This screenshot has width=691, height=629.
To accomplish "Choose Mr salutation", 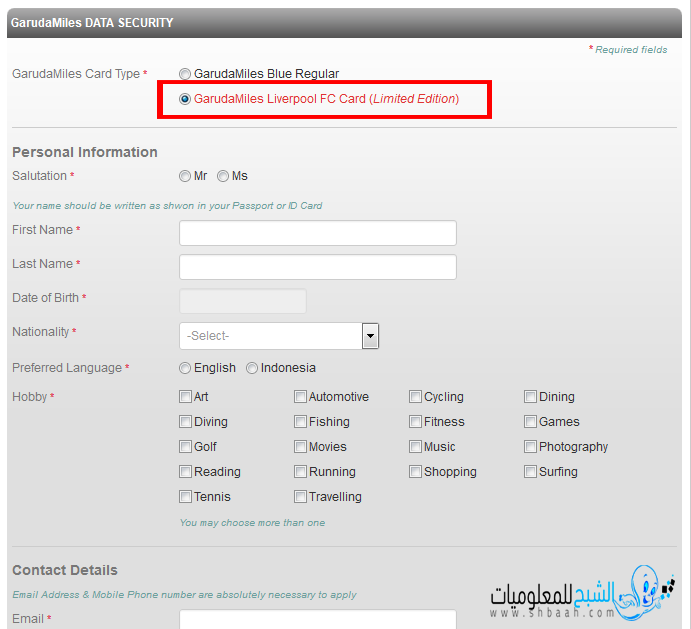I will click(185, 176).
